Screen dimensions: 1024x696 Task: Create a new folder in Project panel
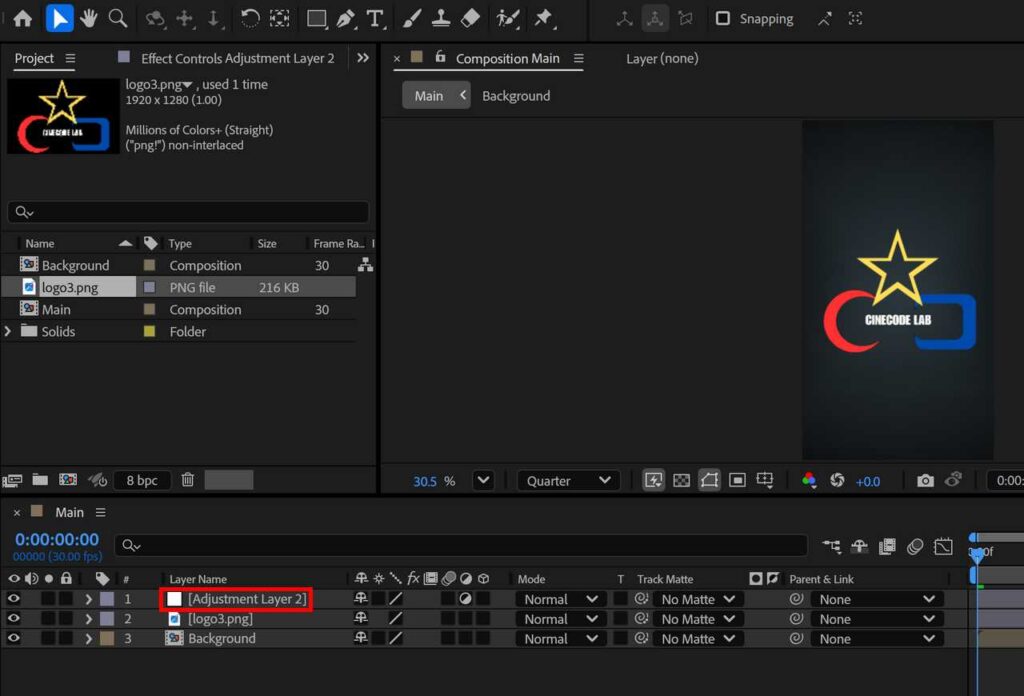click(40, 480)
